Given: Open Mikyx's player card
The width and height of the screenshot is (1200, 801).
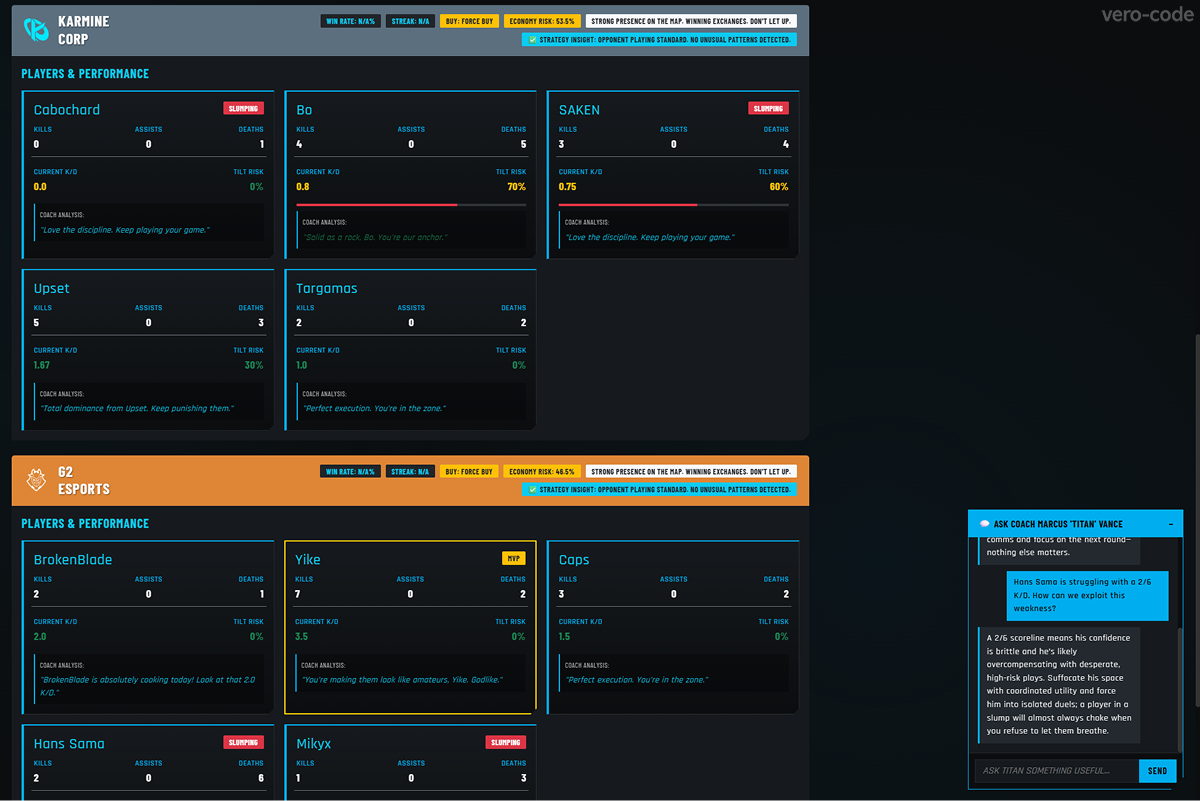Looking at the screenshot, I should coord(410,763).
